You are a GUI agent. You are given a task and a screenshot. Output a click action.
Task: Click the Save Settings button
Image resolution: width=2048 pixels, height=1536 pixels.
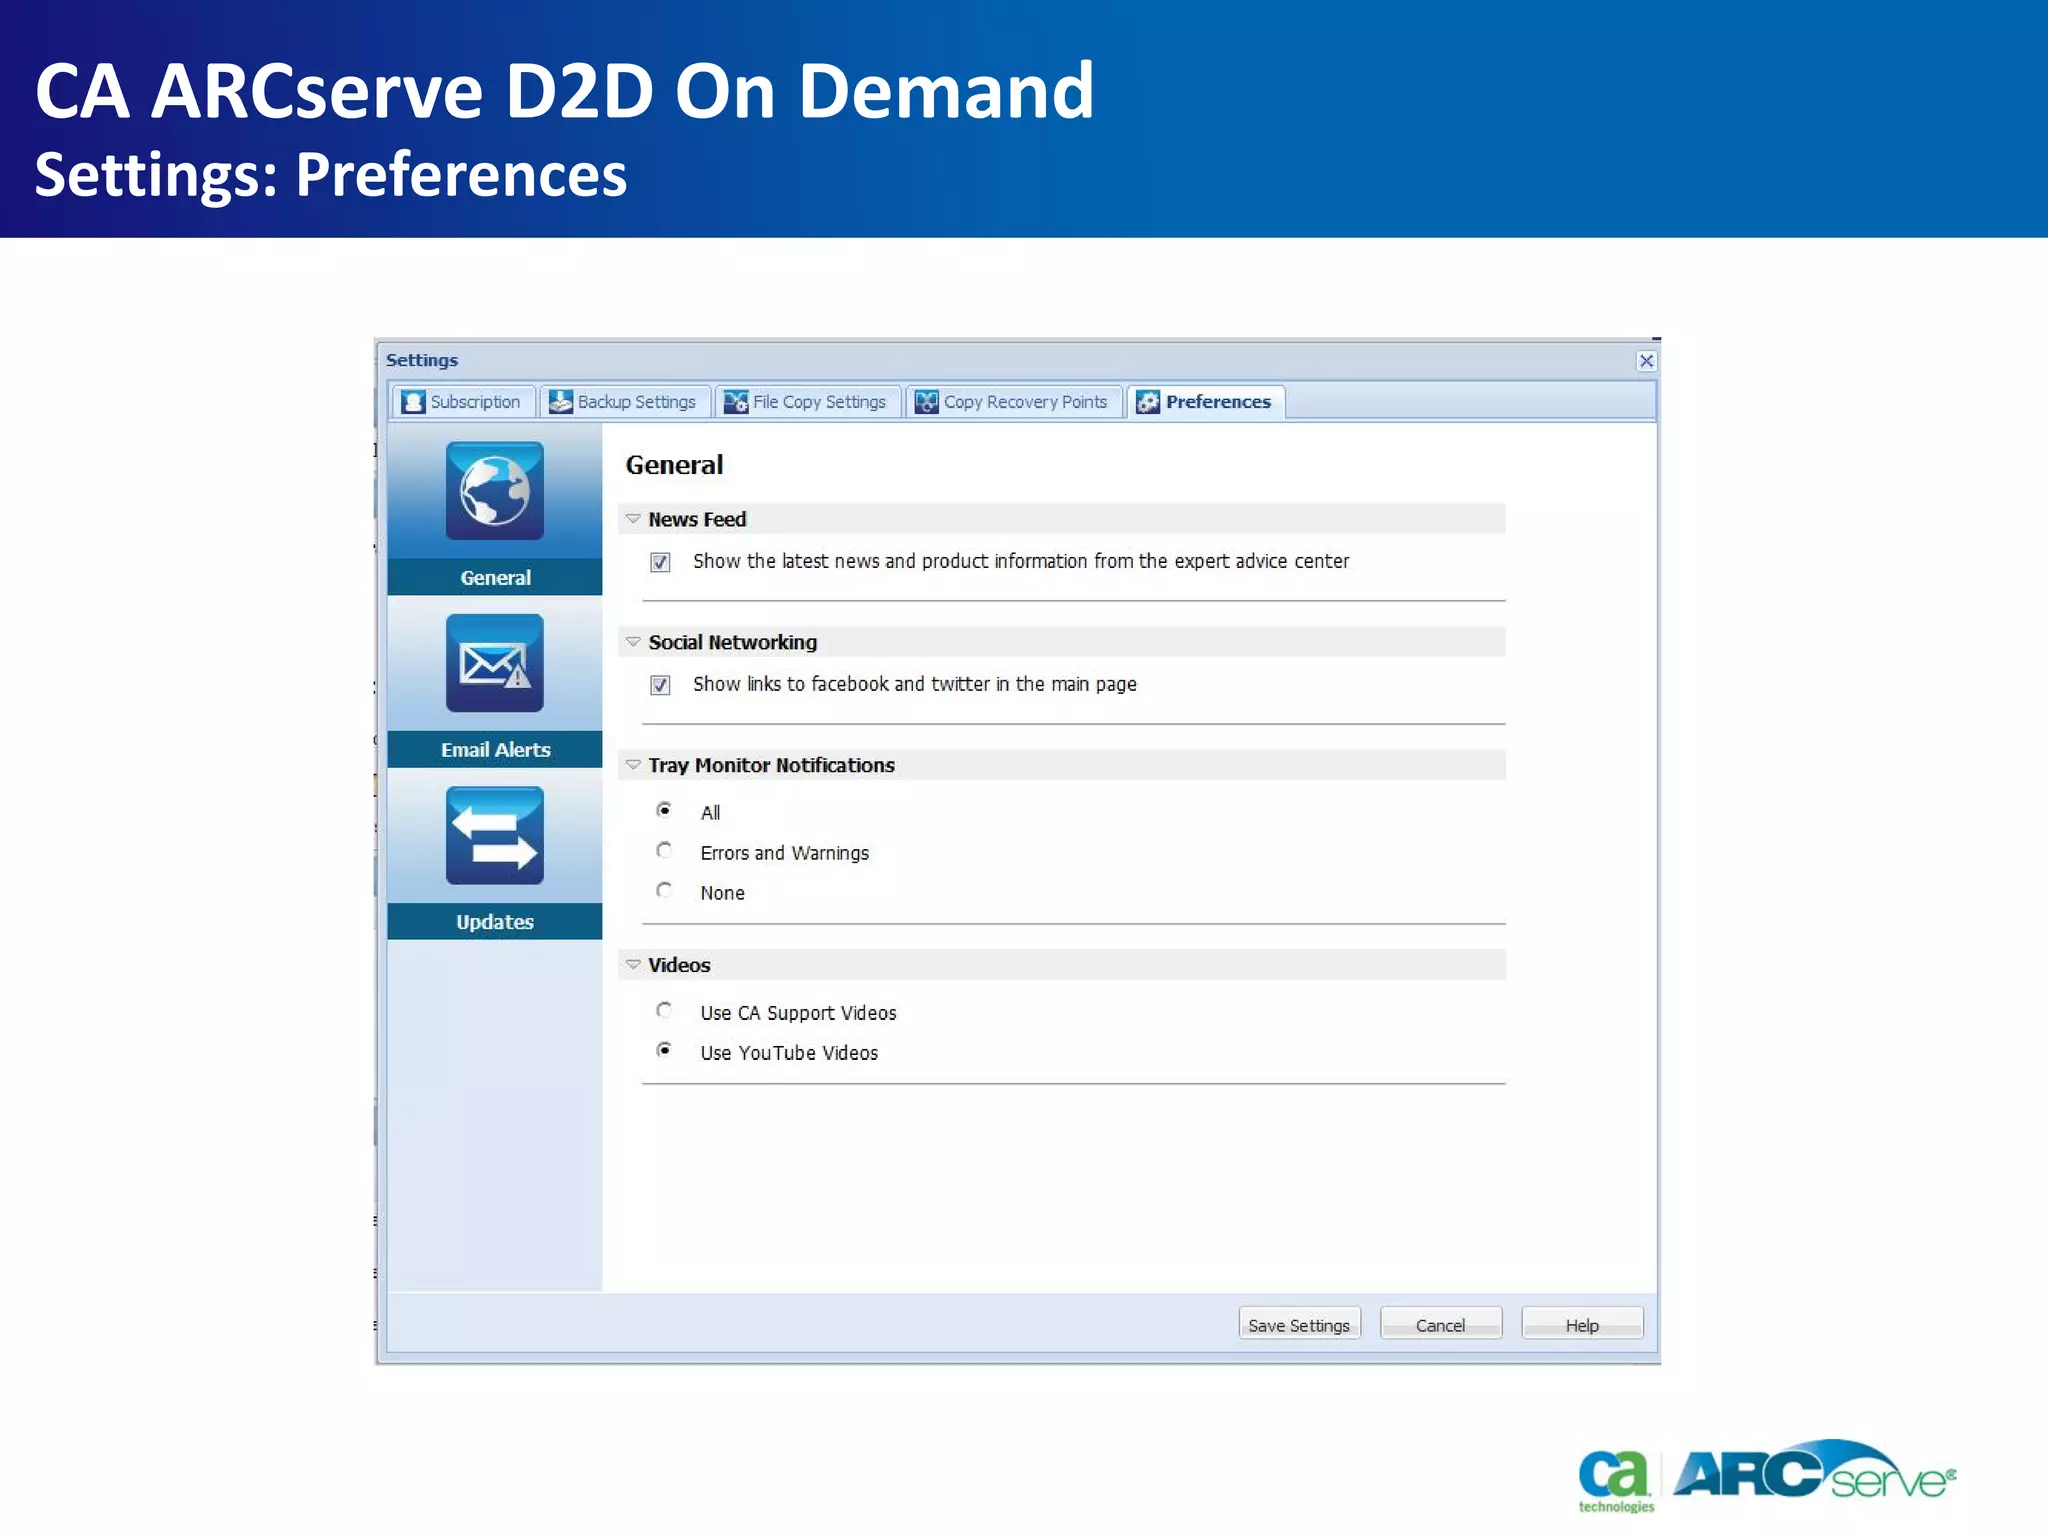tap(1299, 1324)
